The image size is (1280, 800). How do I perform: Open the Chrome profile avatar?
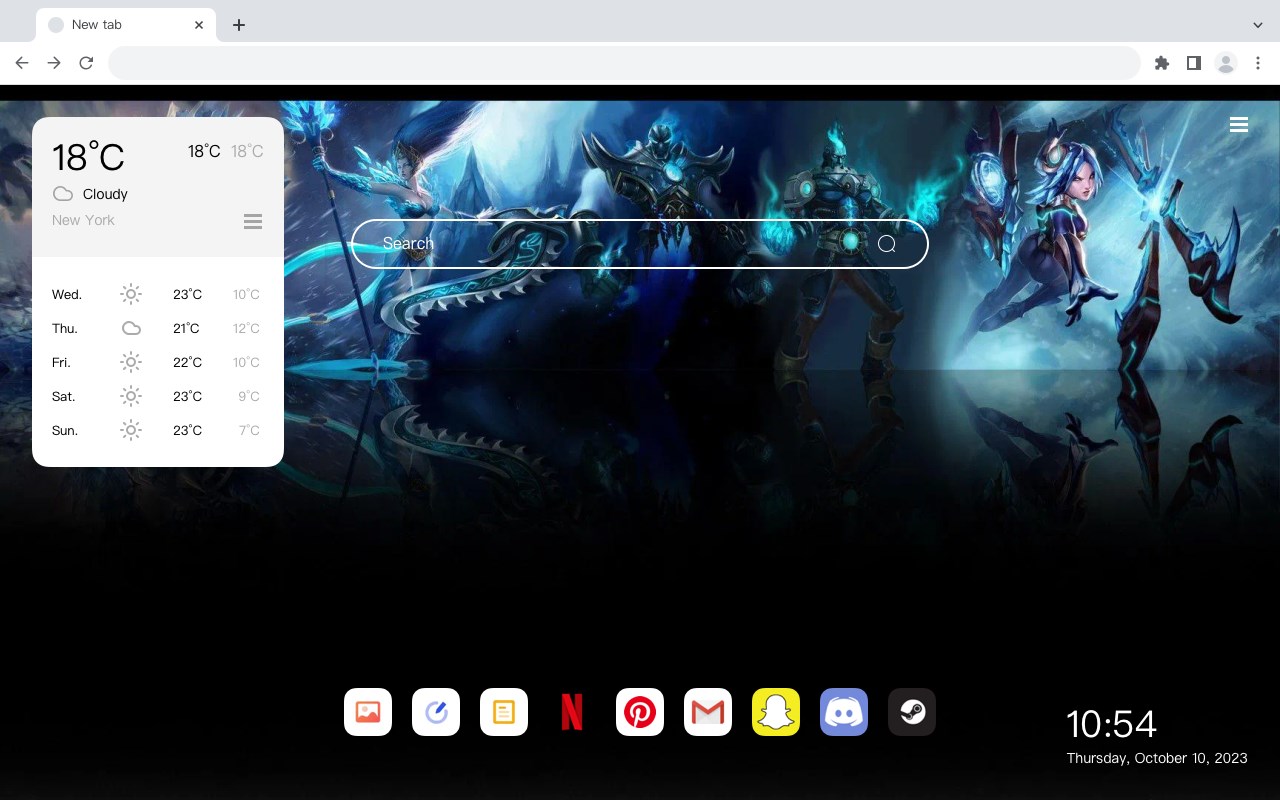(1226, 63)
